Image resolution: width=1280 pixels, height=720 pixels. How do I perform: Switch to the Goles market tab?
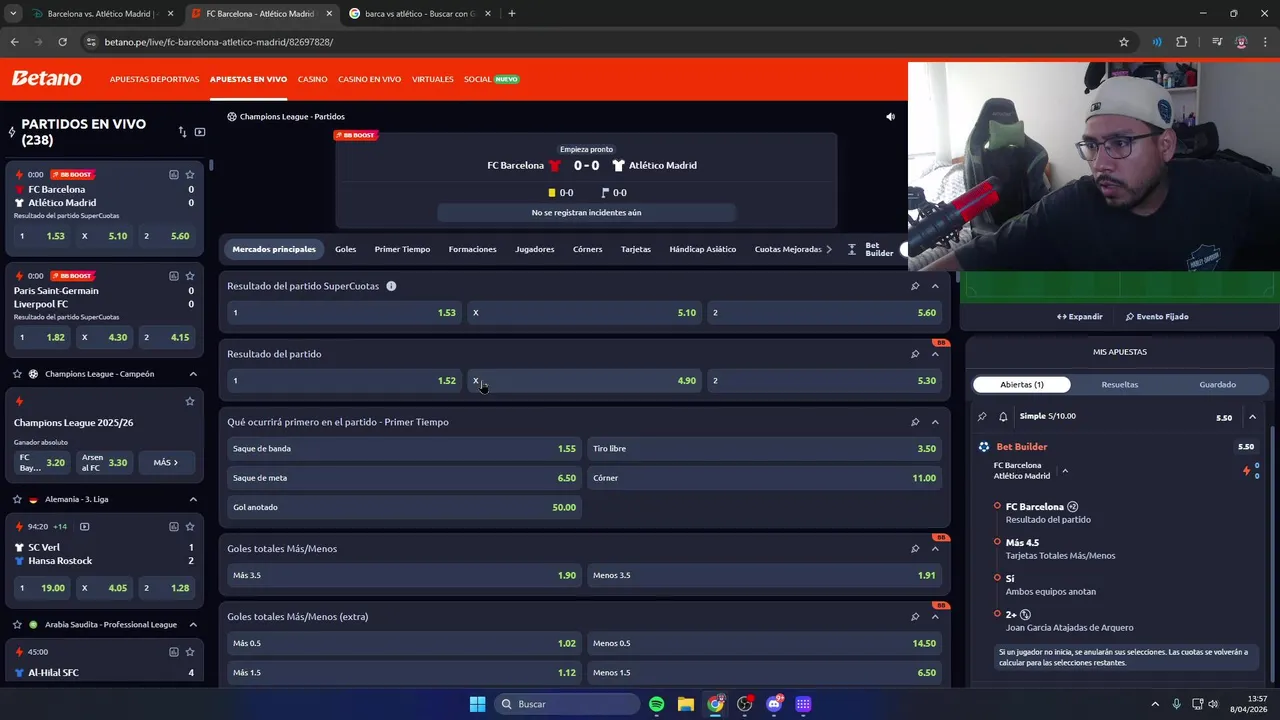[346, 249]
